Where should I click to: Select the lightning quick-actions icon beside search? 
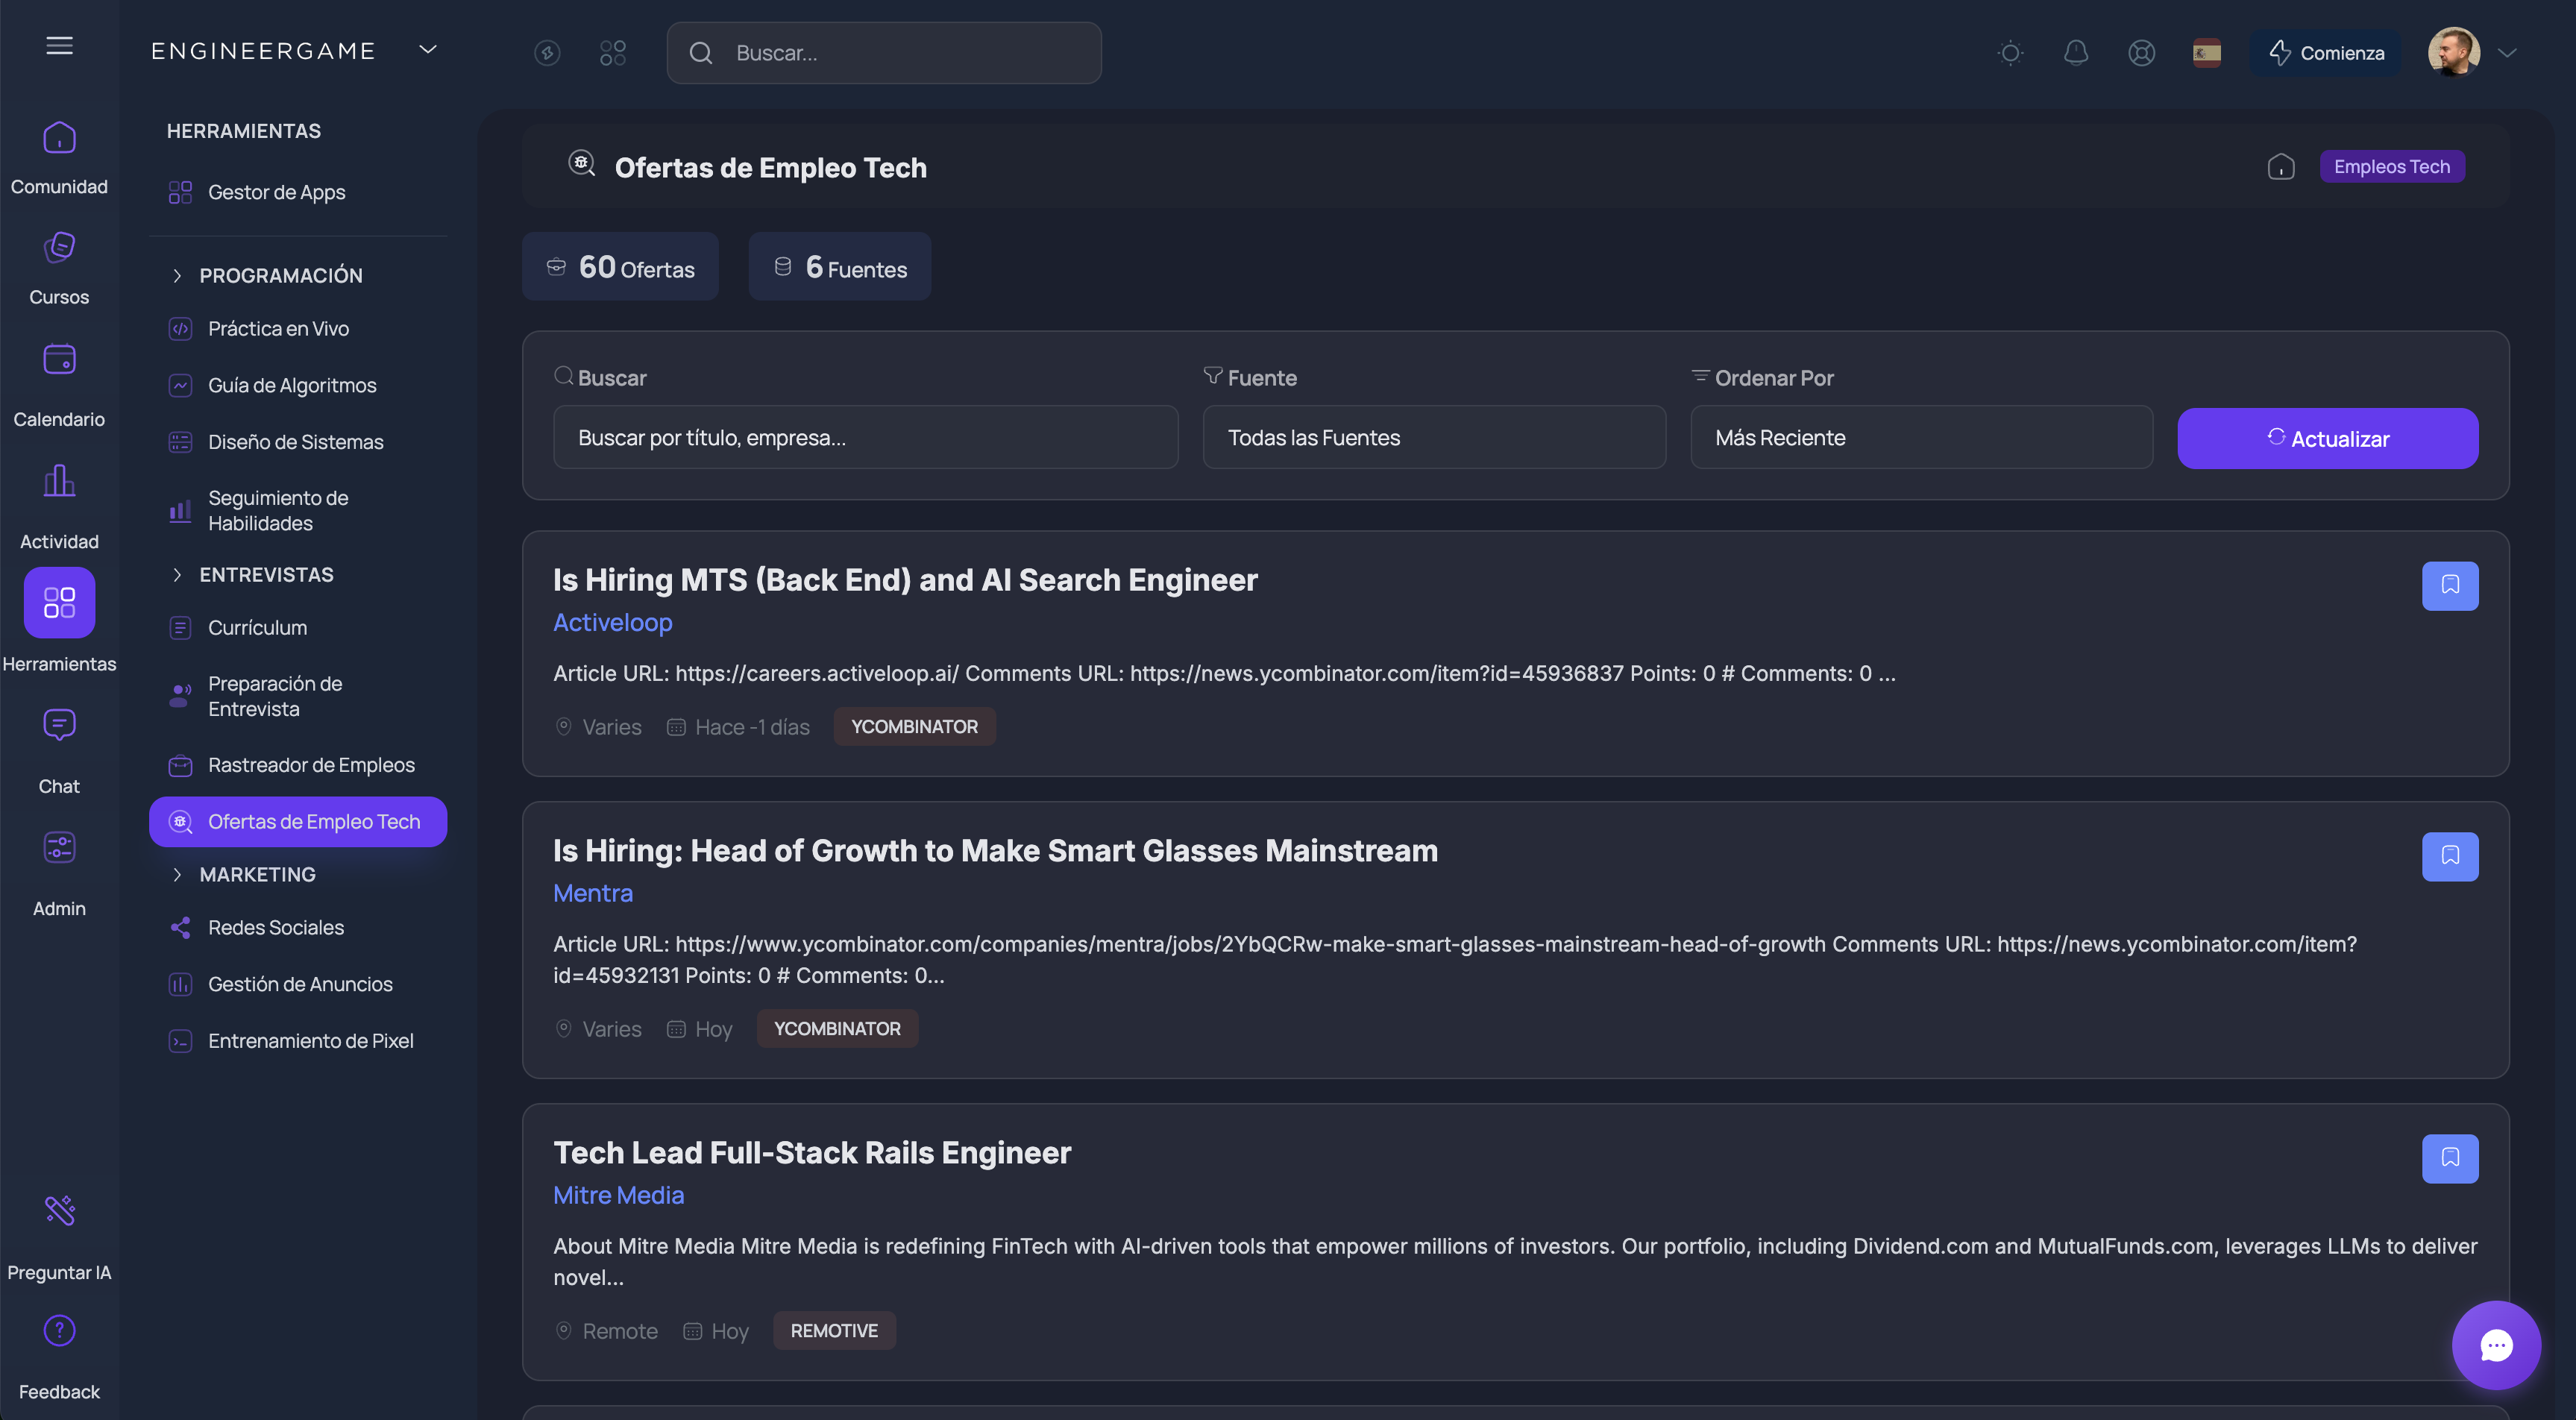[x=547, y=53]
